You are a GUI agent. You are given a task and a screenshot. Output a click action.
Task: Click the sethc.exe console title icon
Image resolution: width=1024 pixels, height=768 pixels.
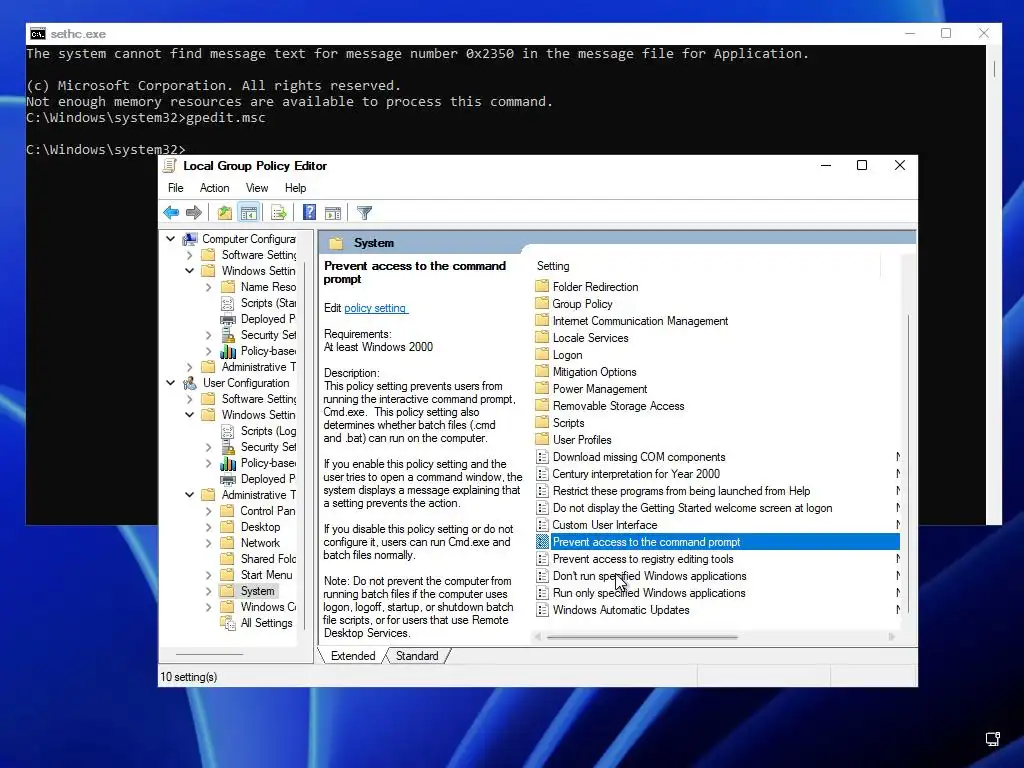(38, 34)
